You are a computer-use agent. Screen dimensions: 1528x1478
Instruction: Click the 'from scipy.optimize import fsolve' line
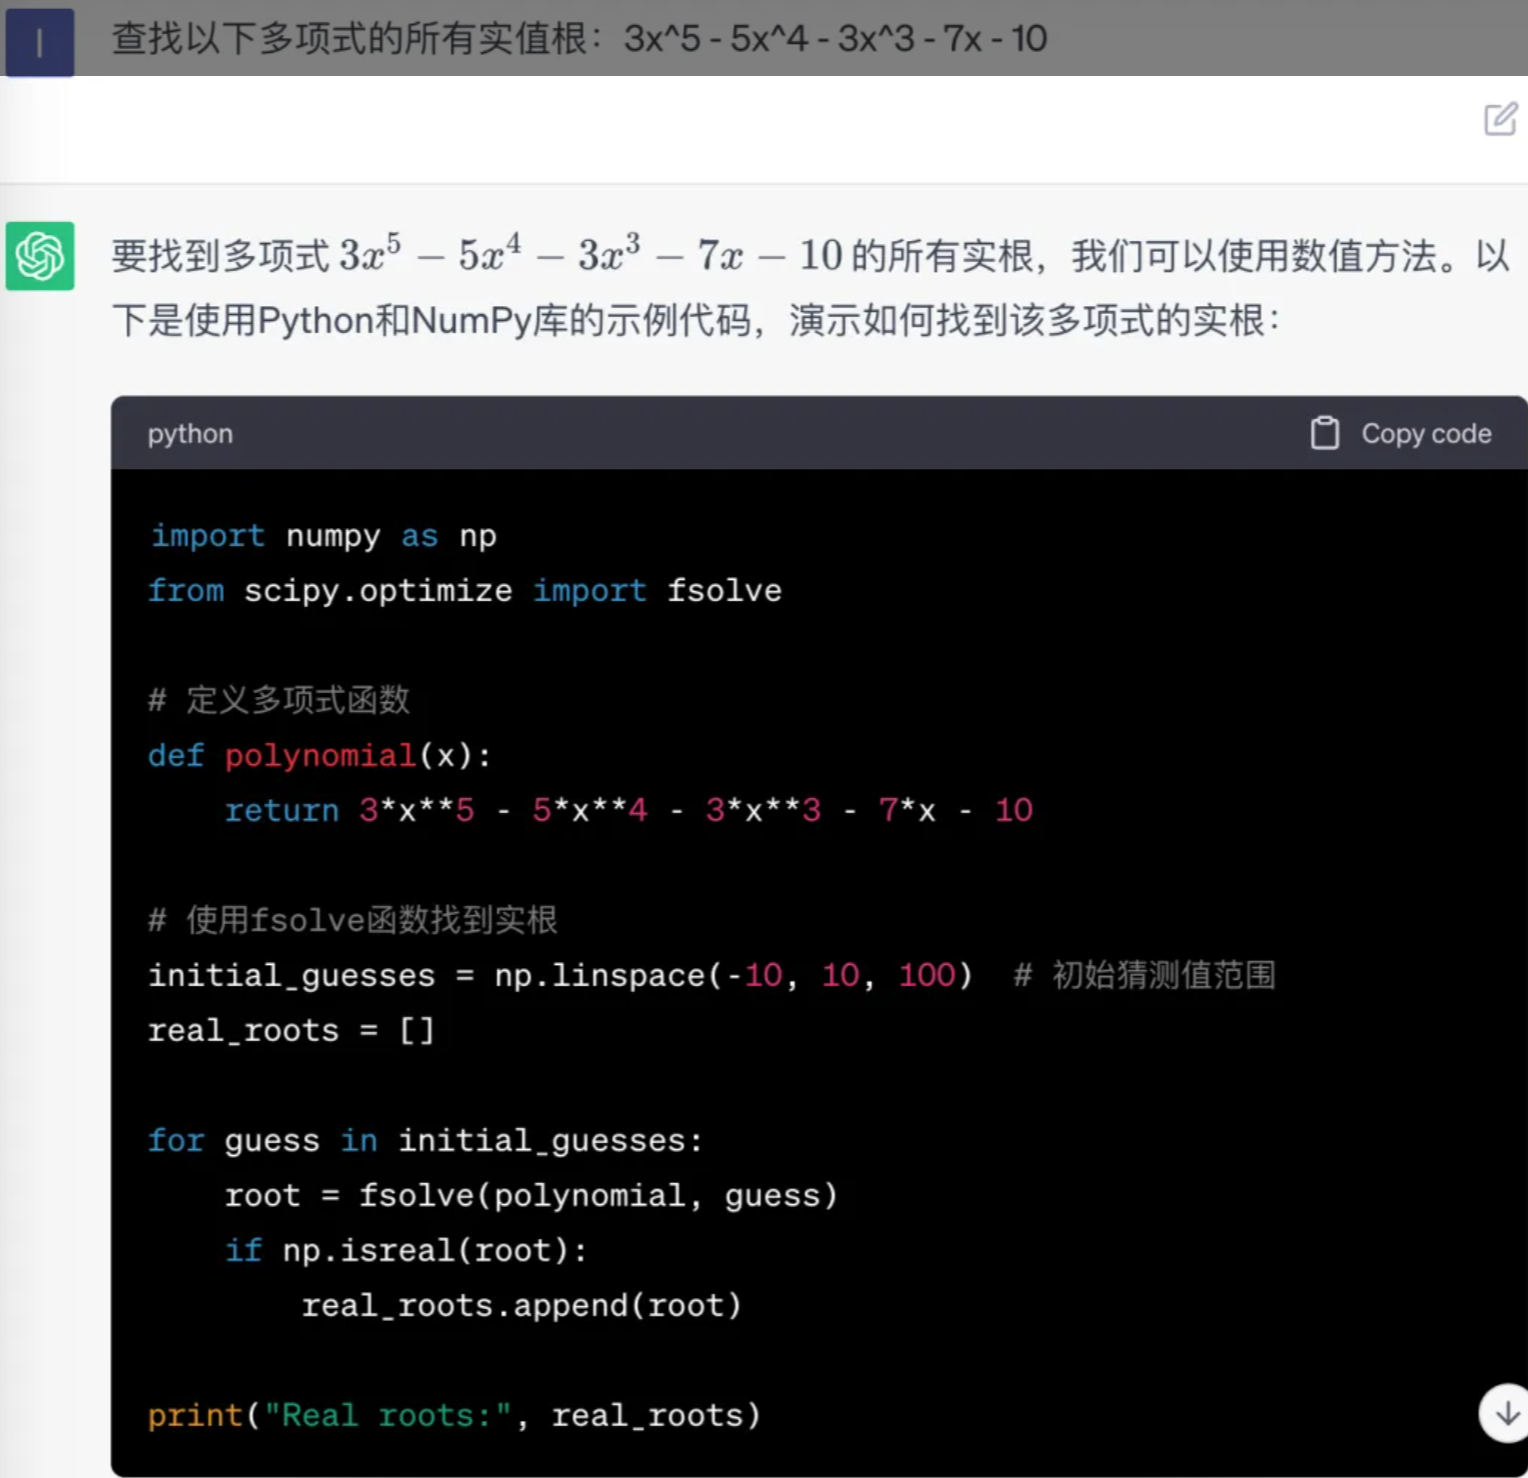coord(465,591)
